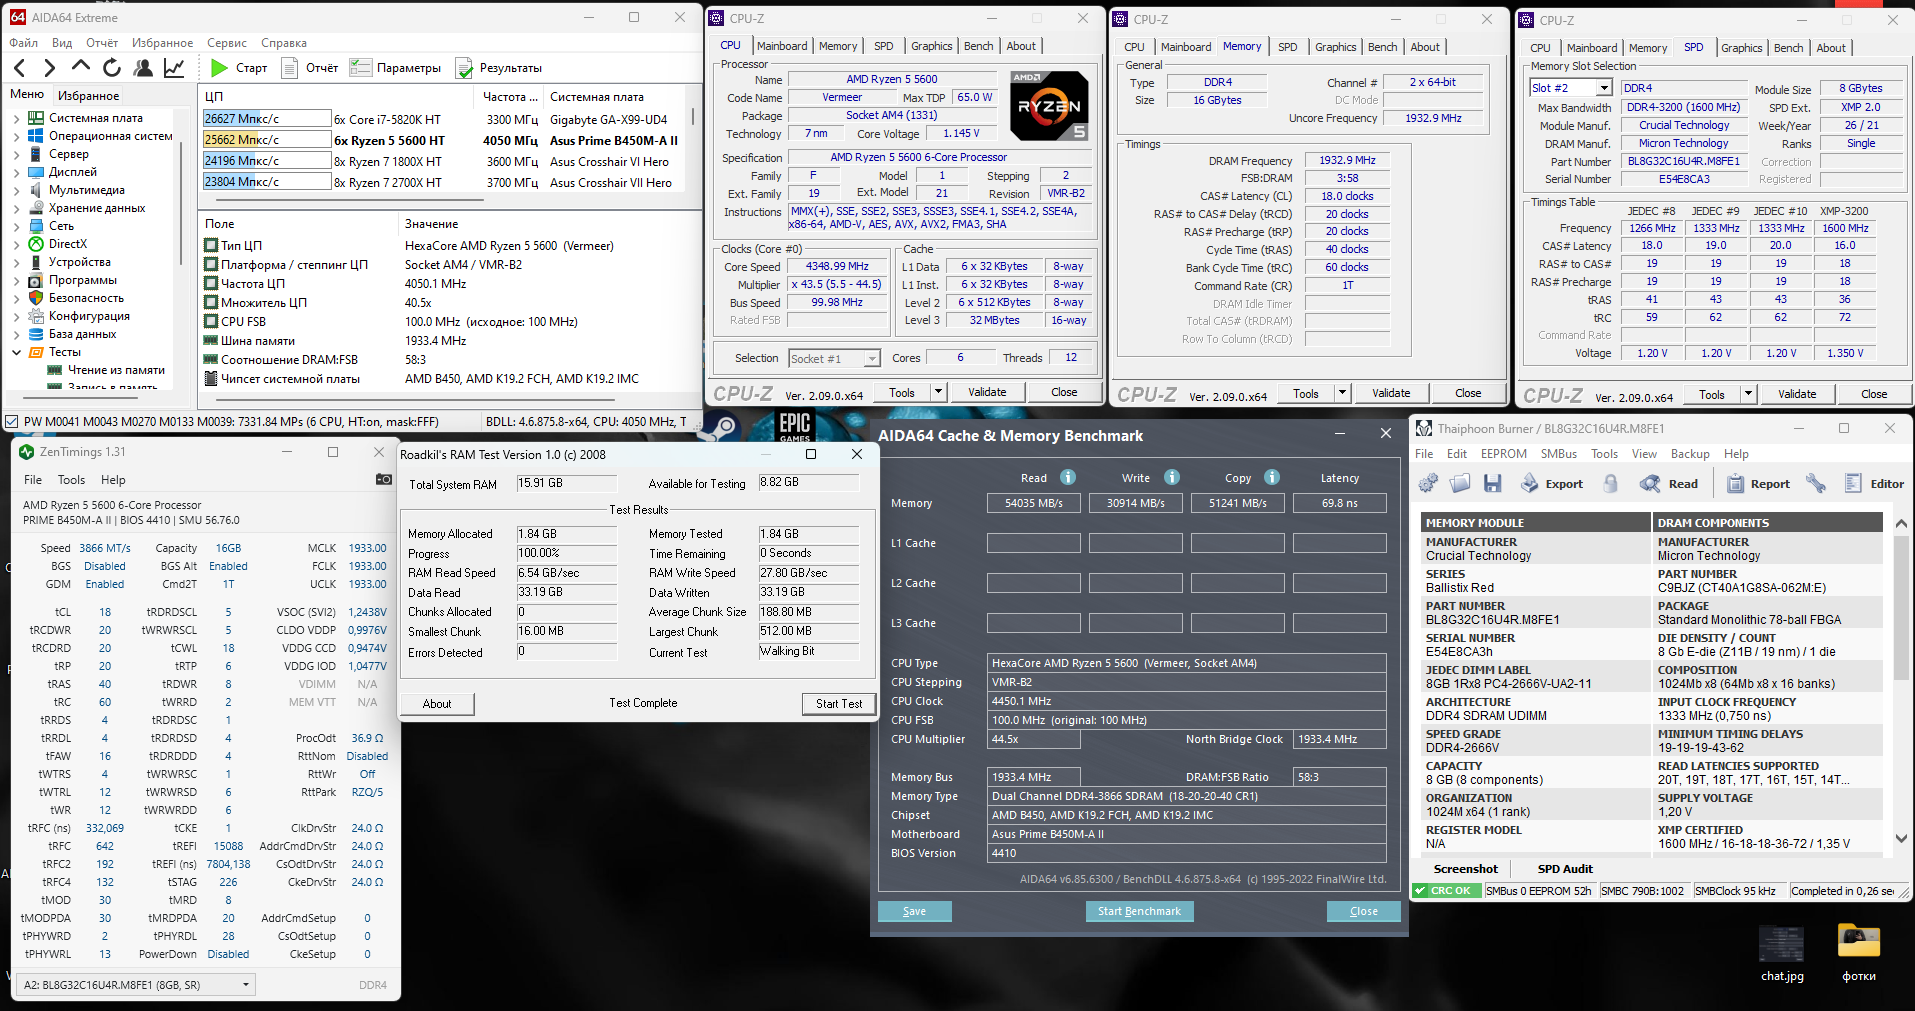Click About in Roadkil's RAM Test
The width and height of the screenshot is (1915, 1011).
point(437,704)
